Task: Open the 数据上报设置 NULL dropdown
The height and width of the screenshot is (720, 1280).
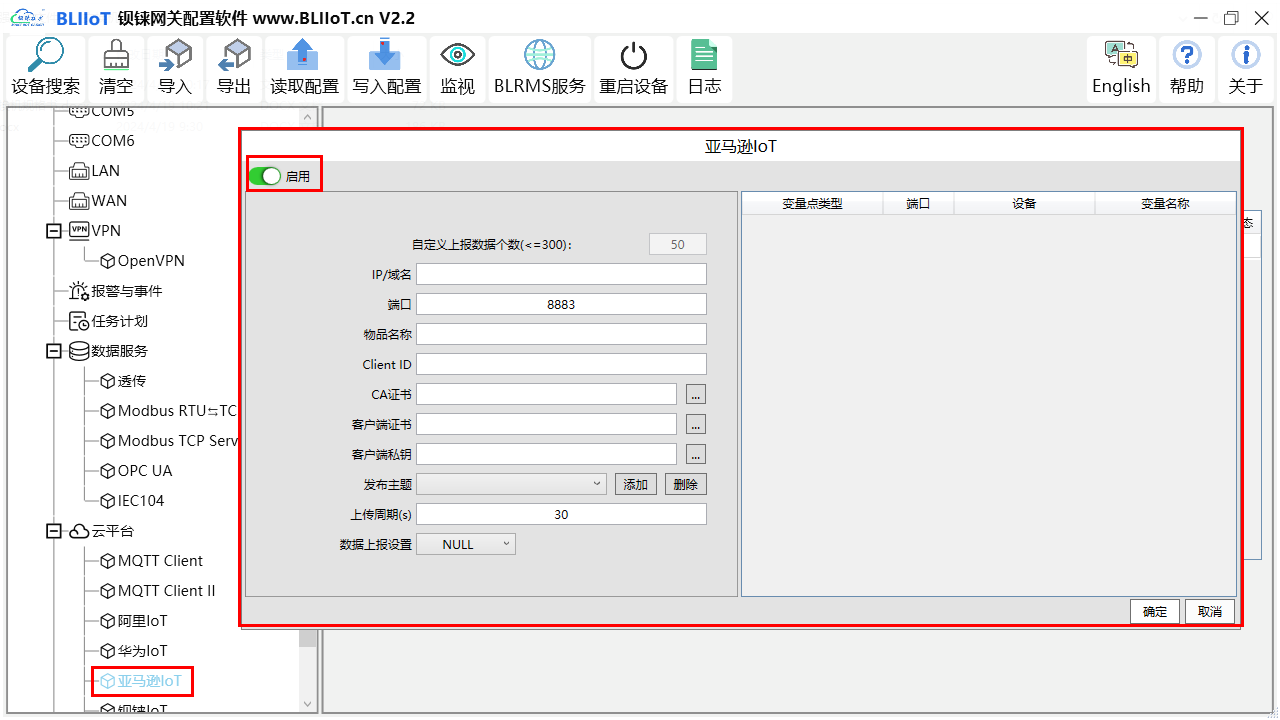Action: pos(465,544)
